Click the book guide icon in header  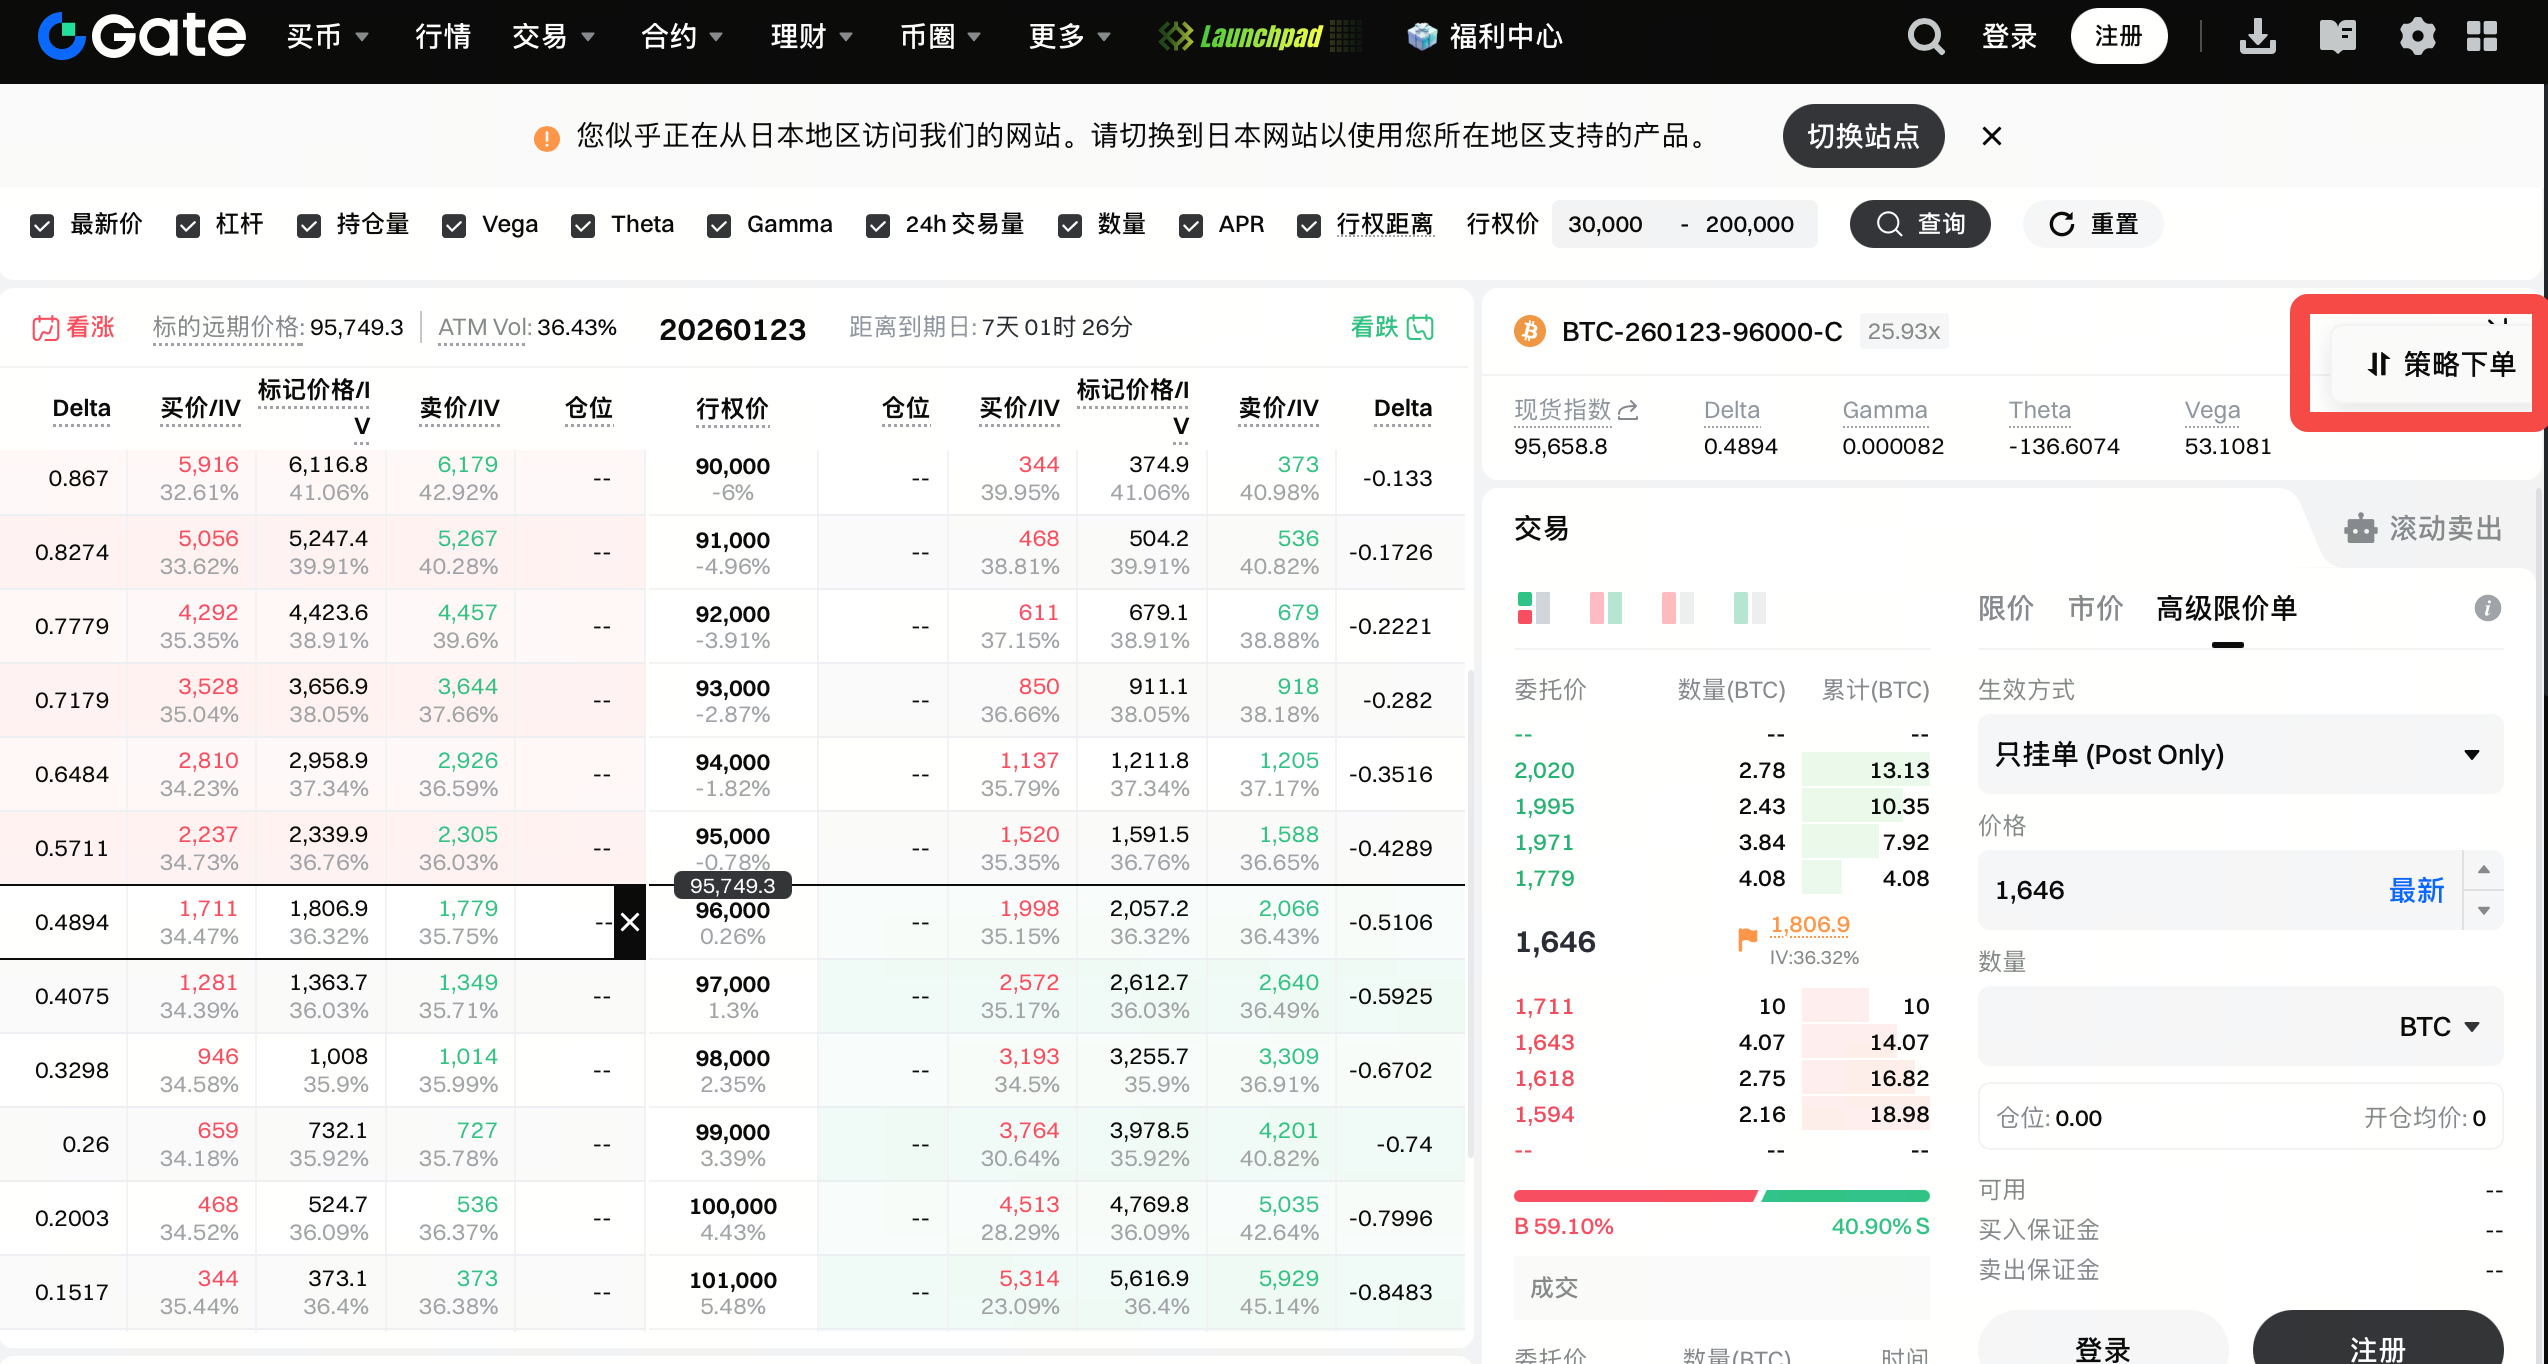coord(2337,37)
